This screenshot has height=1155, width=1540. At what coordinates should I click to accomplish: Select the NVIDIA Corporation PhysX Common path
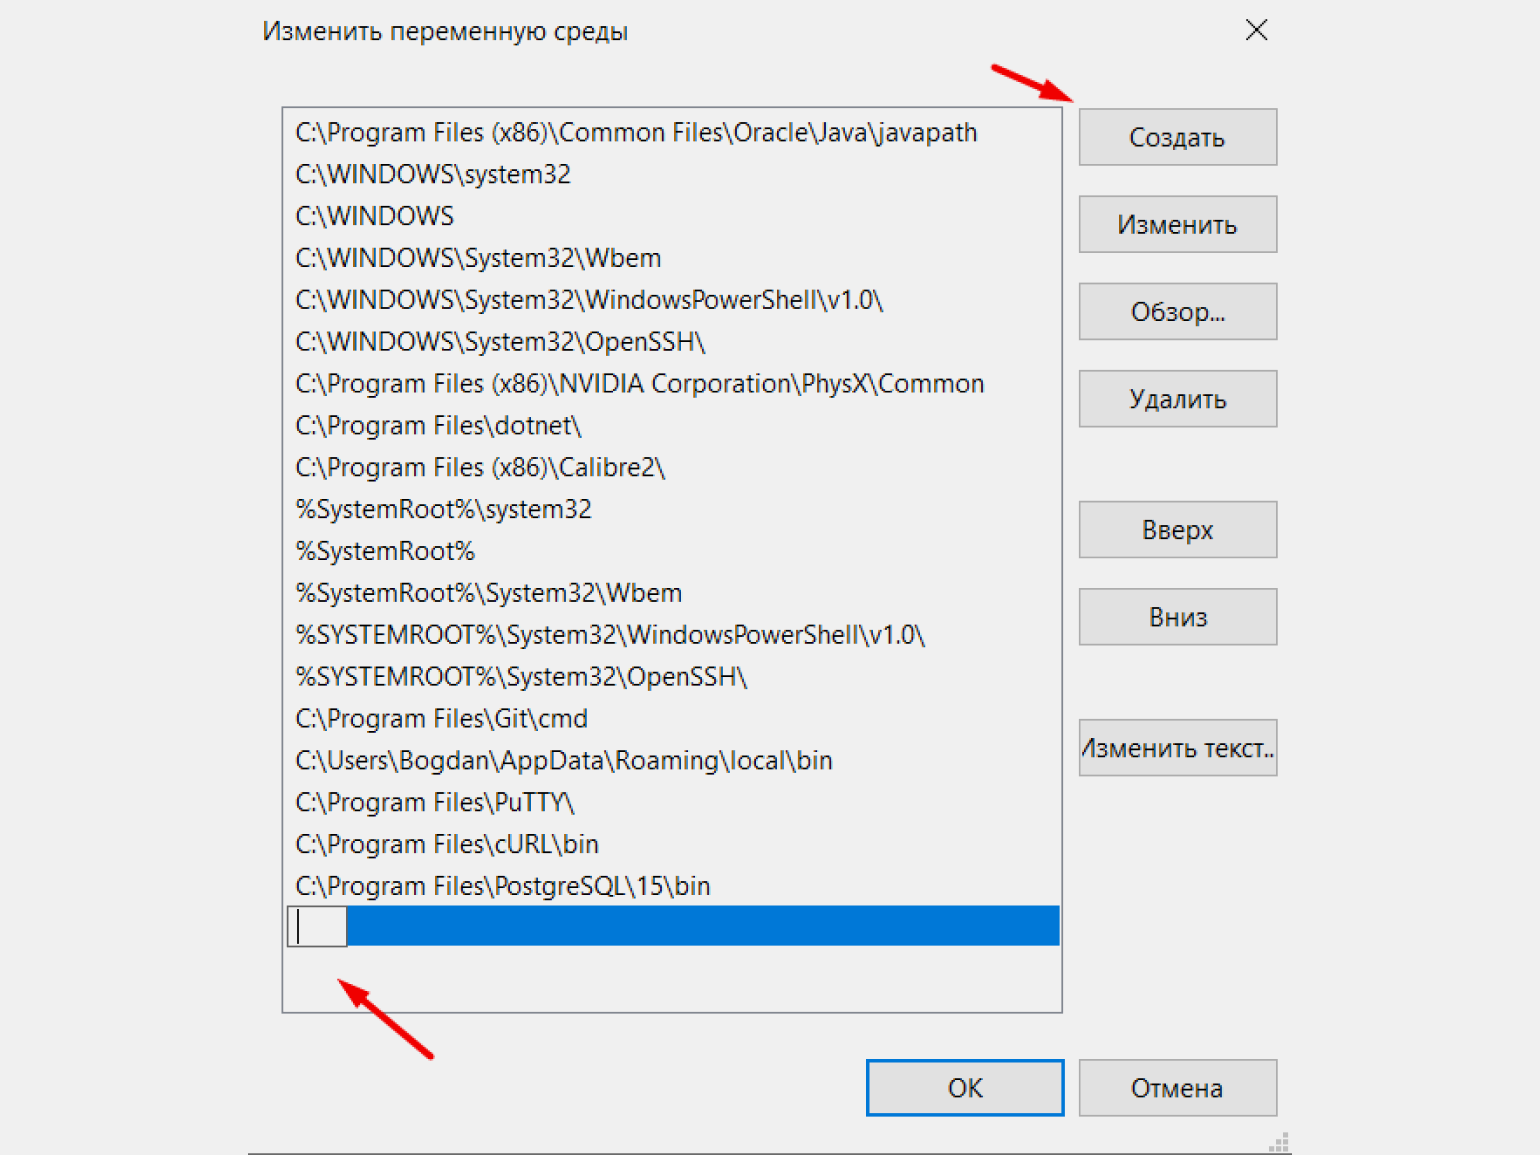click(x=672, y=383)
